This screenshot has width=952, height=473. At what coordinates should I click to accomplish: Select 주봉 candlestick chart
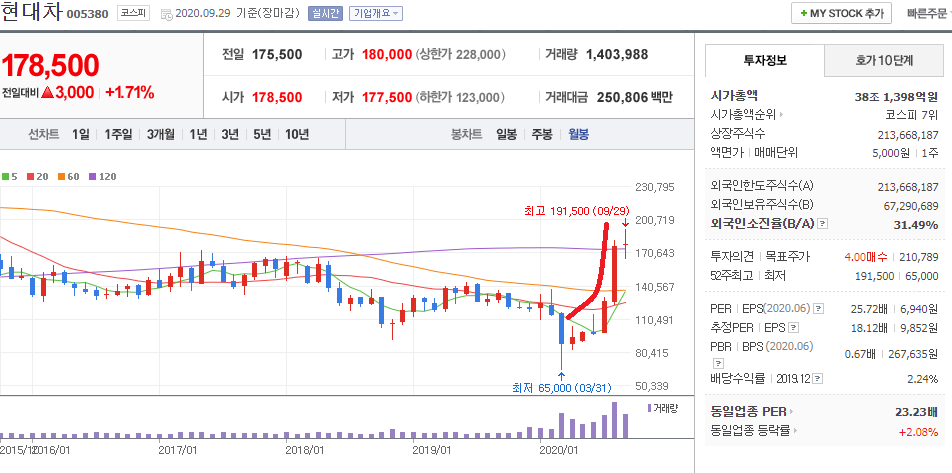click(x=542, y=134)
